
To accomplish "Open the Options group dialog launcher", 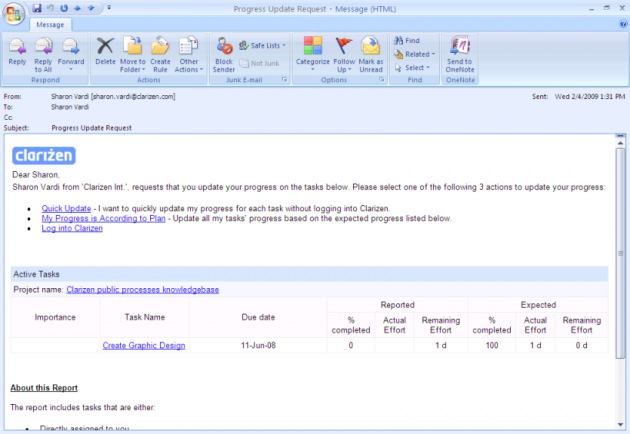I will tap(381, 80).
